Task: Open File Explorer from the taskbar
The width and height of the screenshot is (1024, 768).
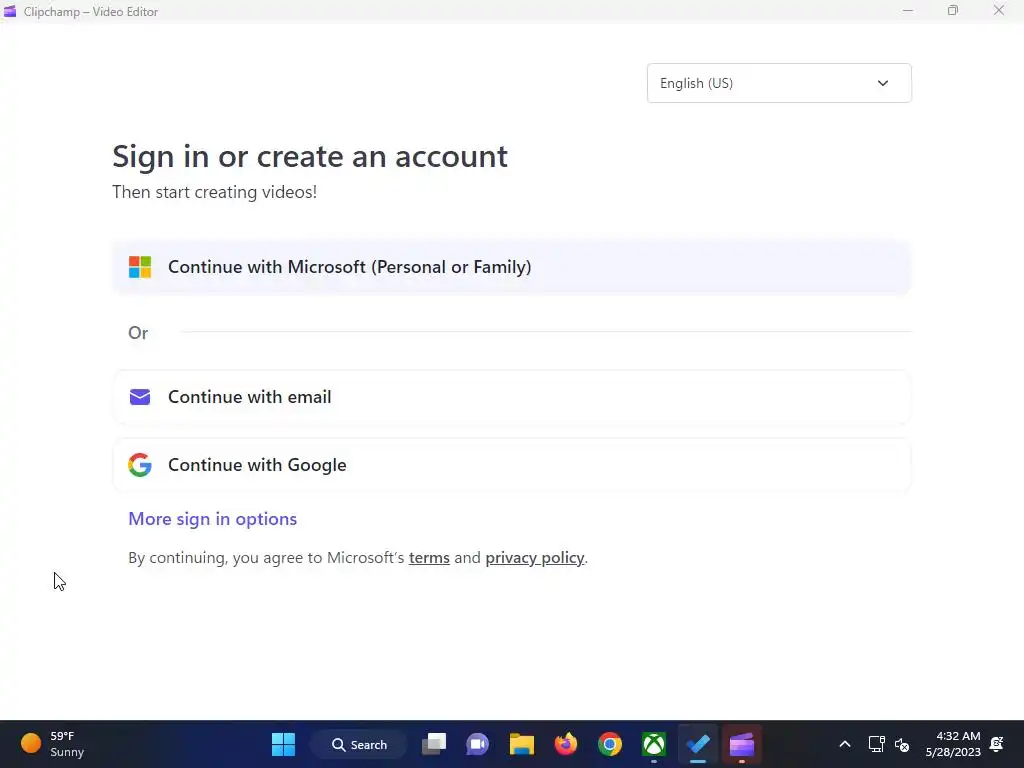Action: 522,744
